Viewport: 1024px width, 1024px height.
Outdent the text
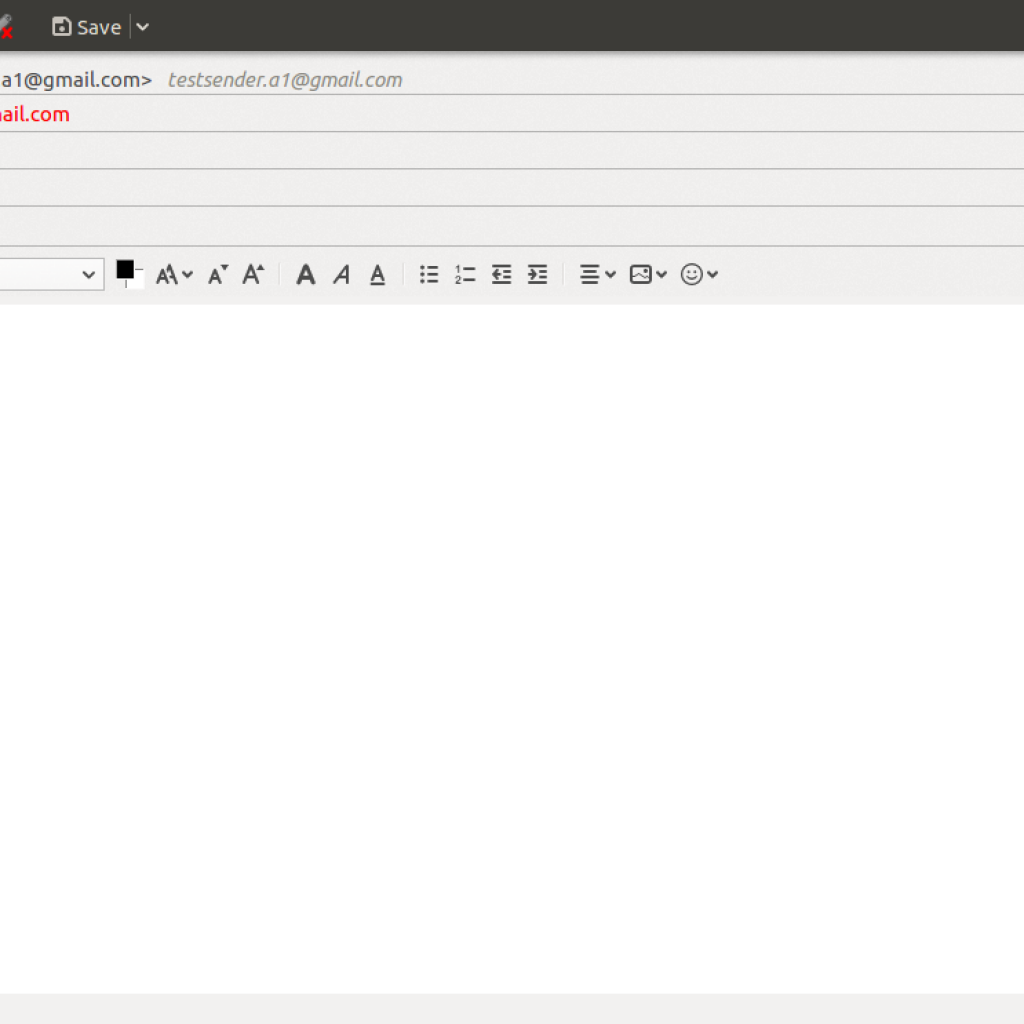coord(501,274)
